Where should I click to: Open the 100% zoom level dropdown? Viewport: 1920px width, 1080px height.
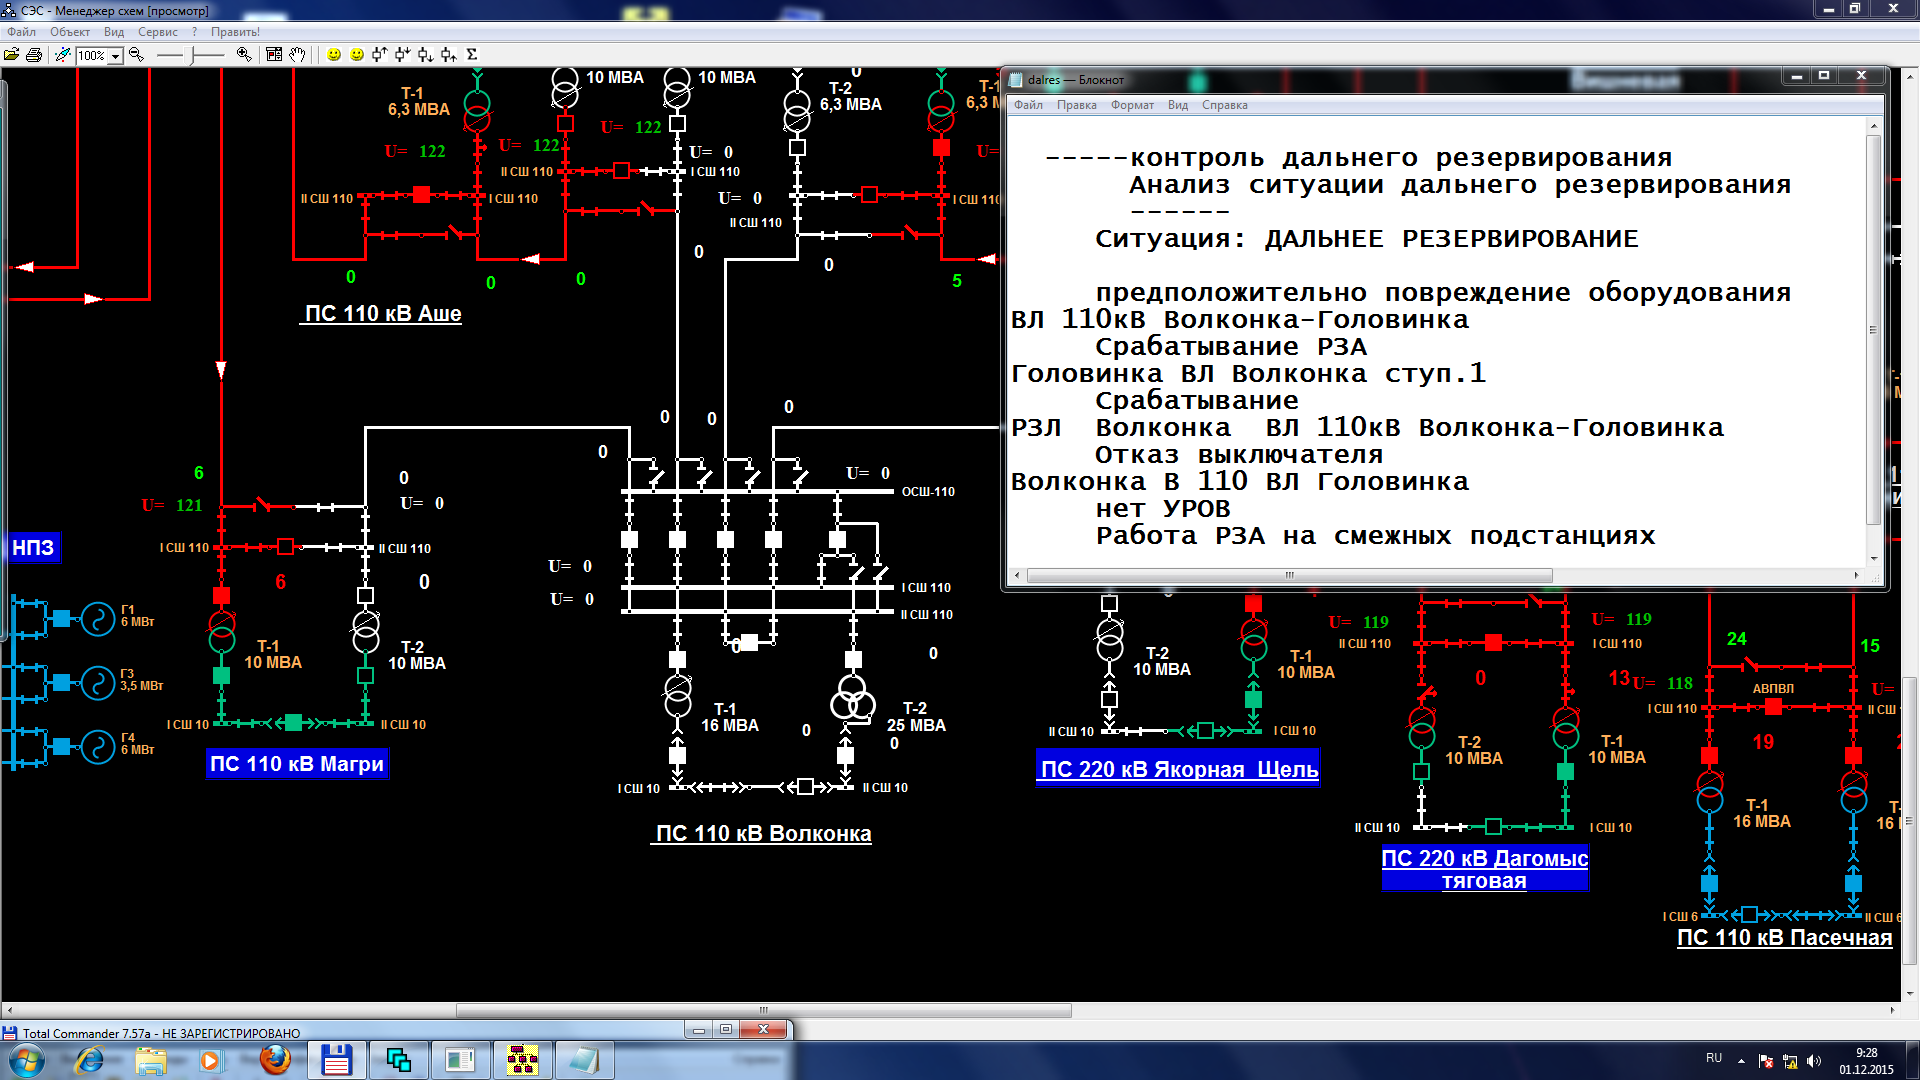pos(116,56)
